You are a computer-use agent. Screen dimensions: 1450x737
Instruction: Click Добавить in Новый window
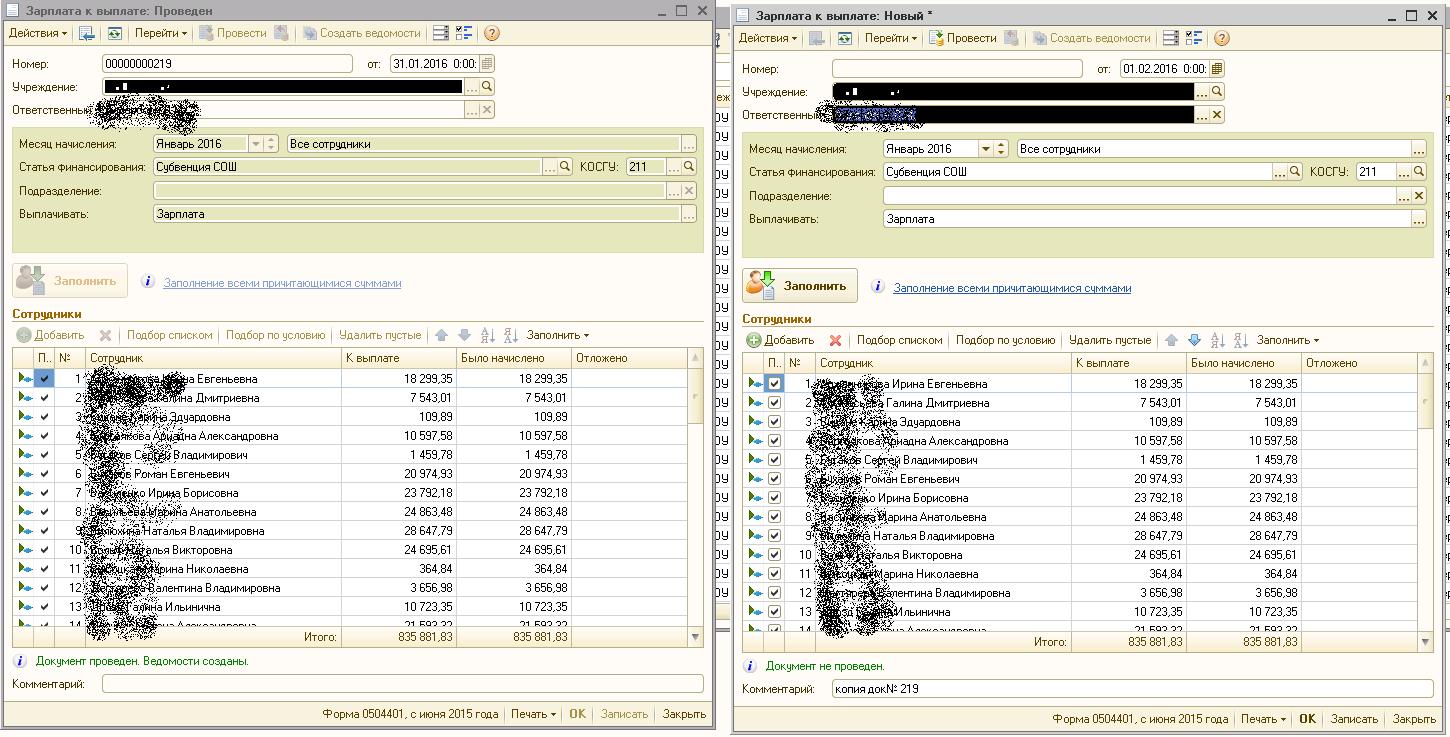click(x=780, y=340)
